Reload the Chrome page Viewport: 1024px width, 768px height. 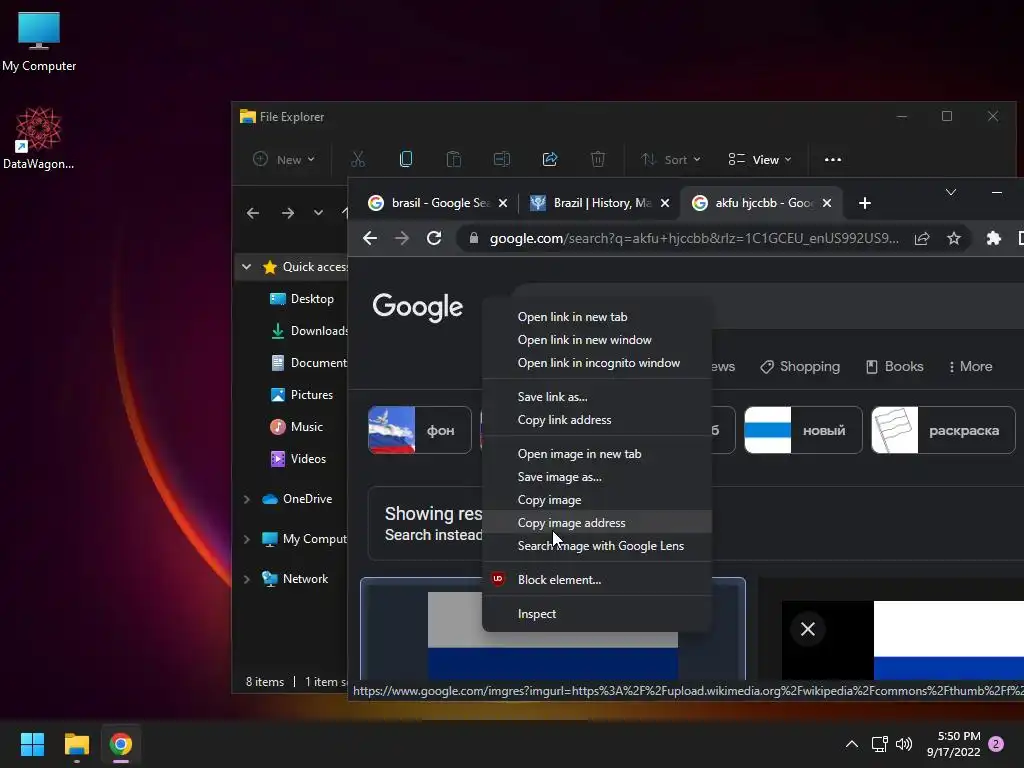[x=434, y=238]
